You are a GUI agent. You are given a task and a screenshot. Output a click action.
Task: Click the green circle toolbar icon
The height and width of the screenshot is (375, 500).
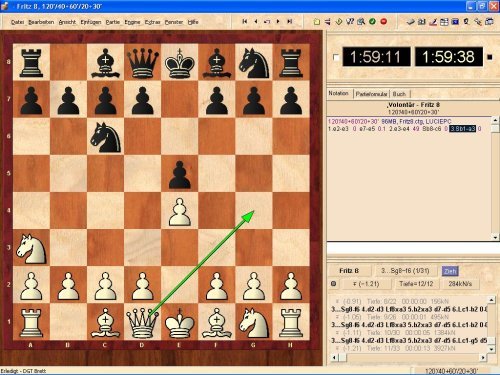coord(372,21)
